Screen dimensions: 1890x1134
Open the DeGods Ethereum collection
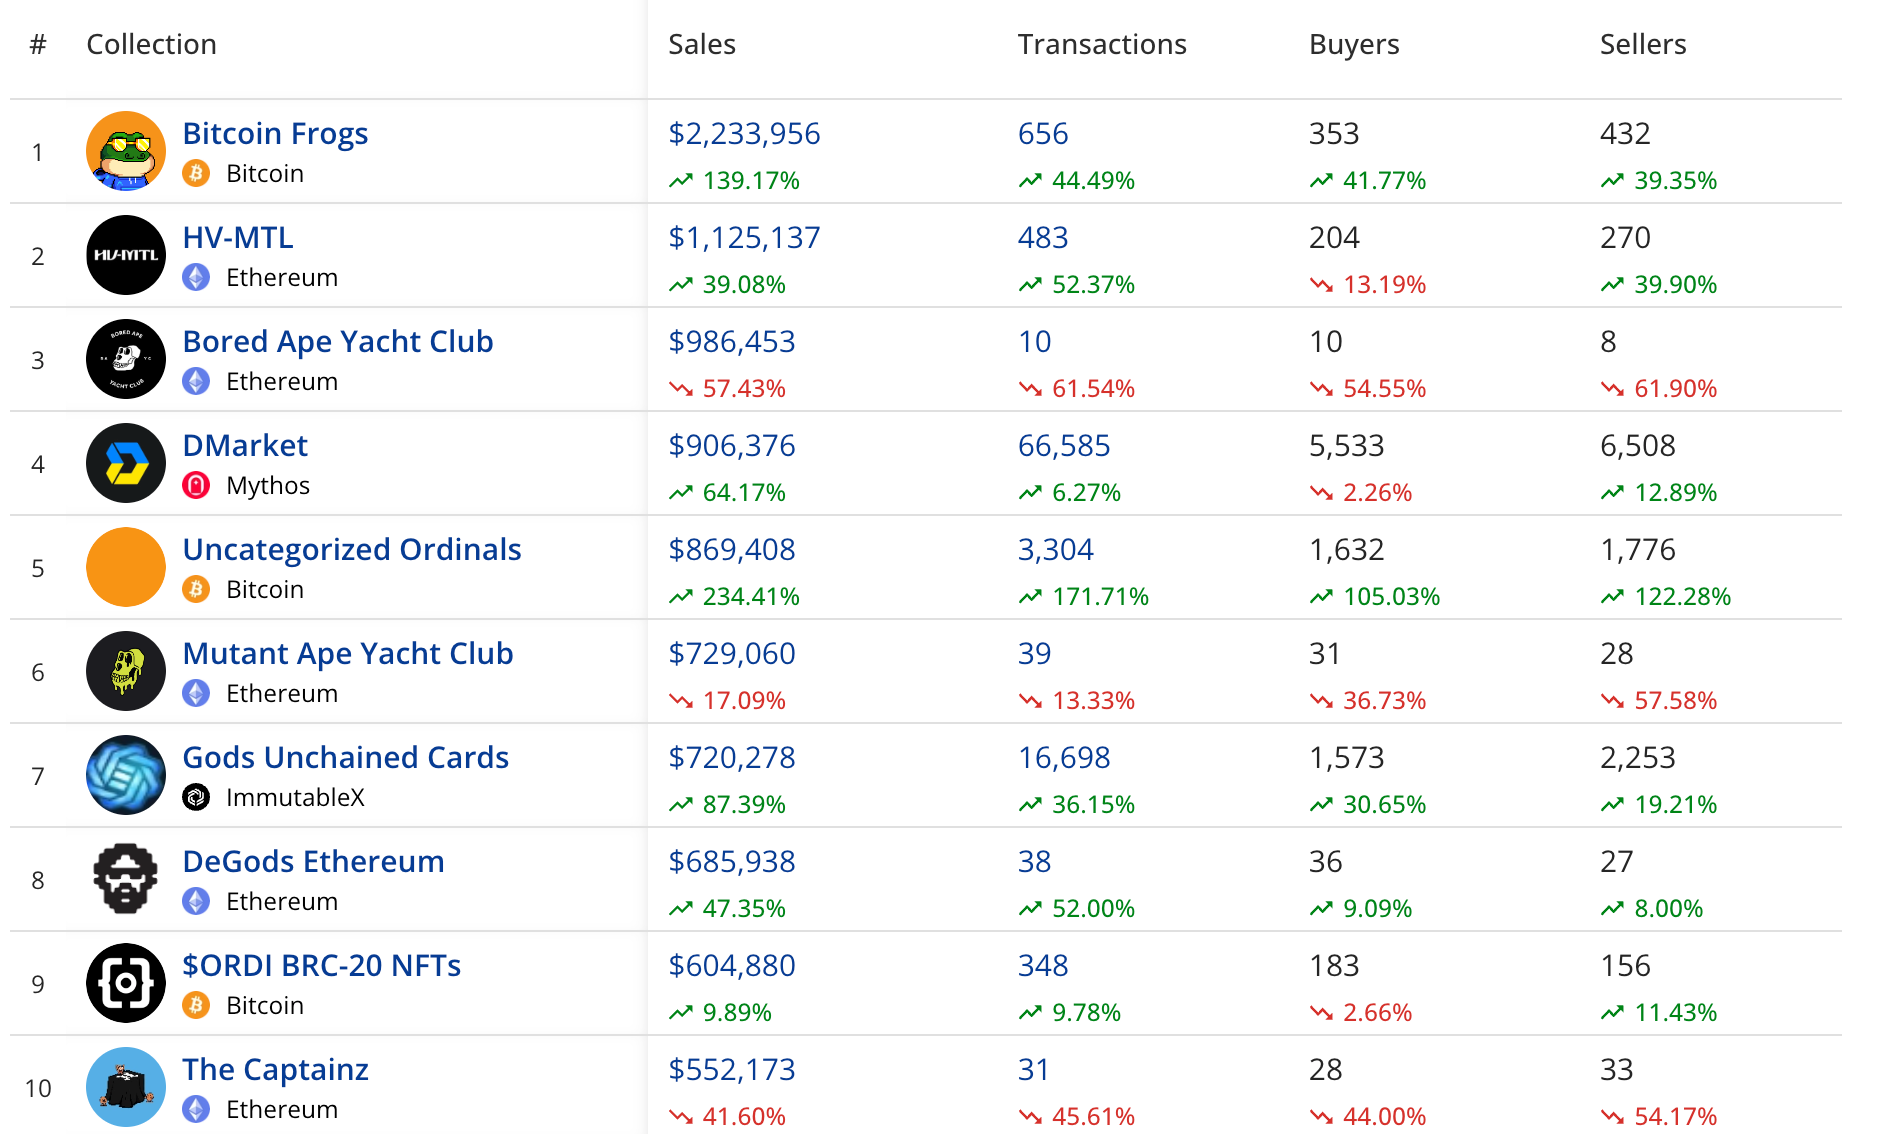[313, 861]
